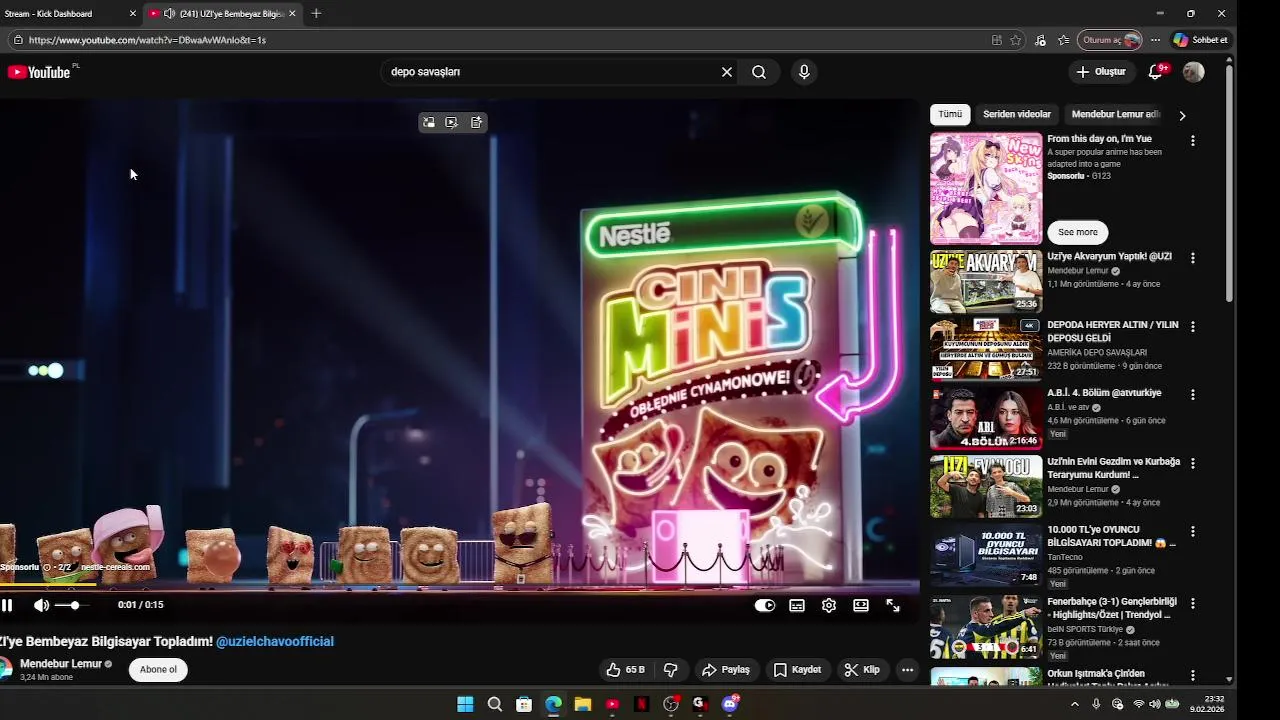Click the magnifier search button

pyautogui.click(x=759, y=72)
